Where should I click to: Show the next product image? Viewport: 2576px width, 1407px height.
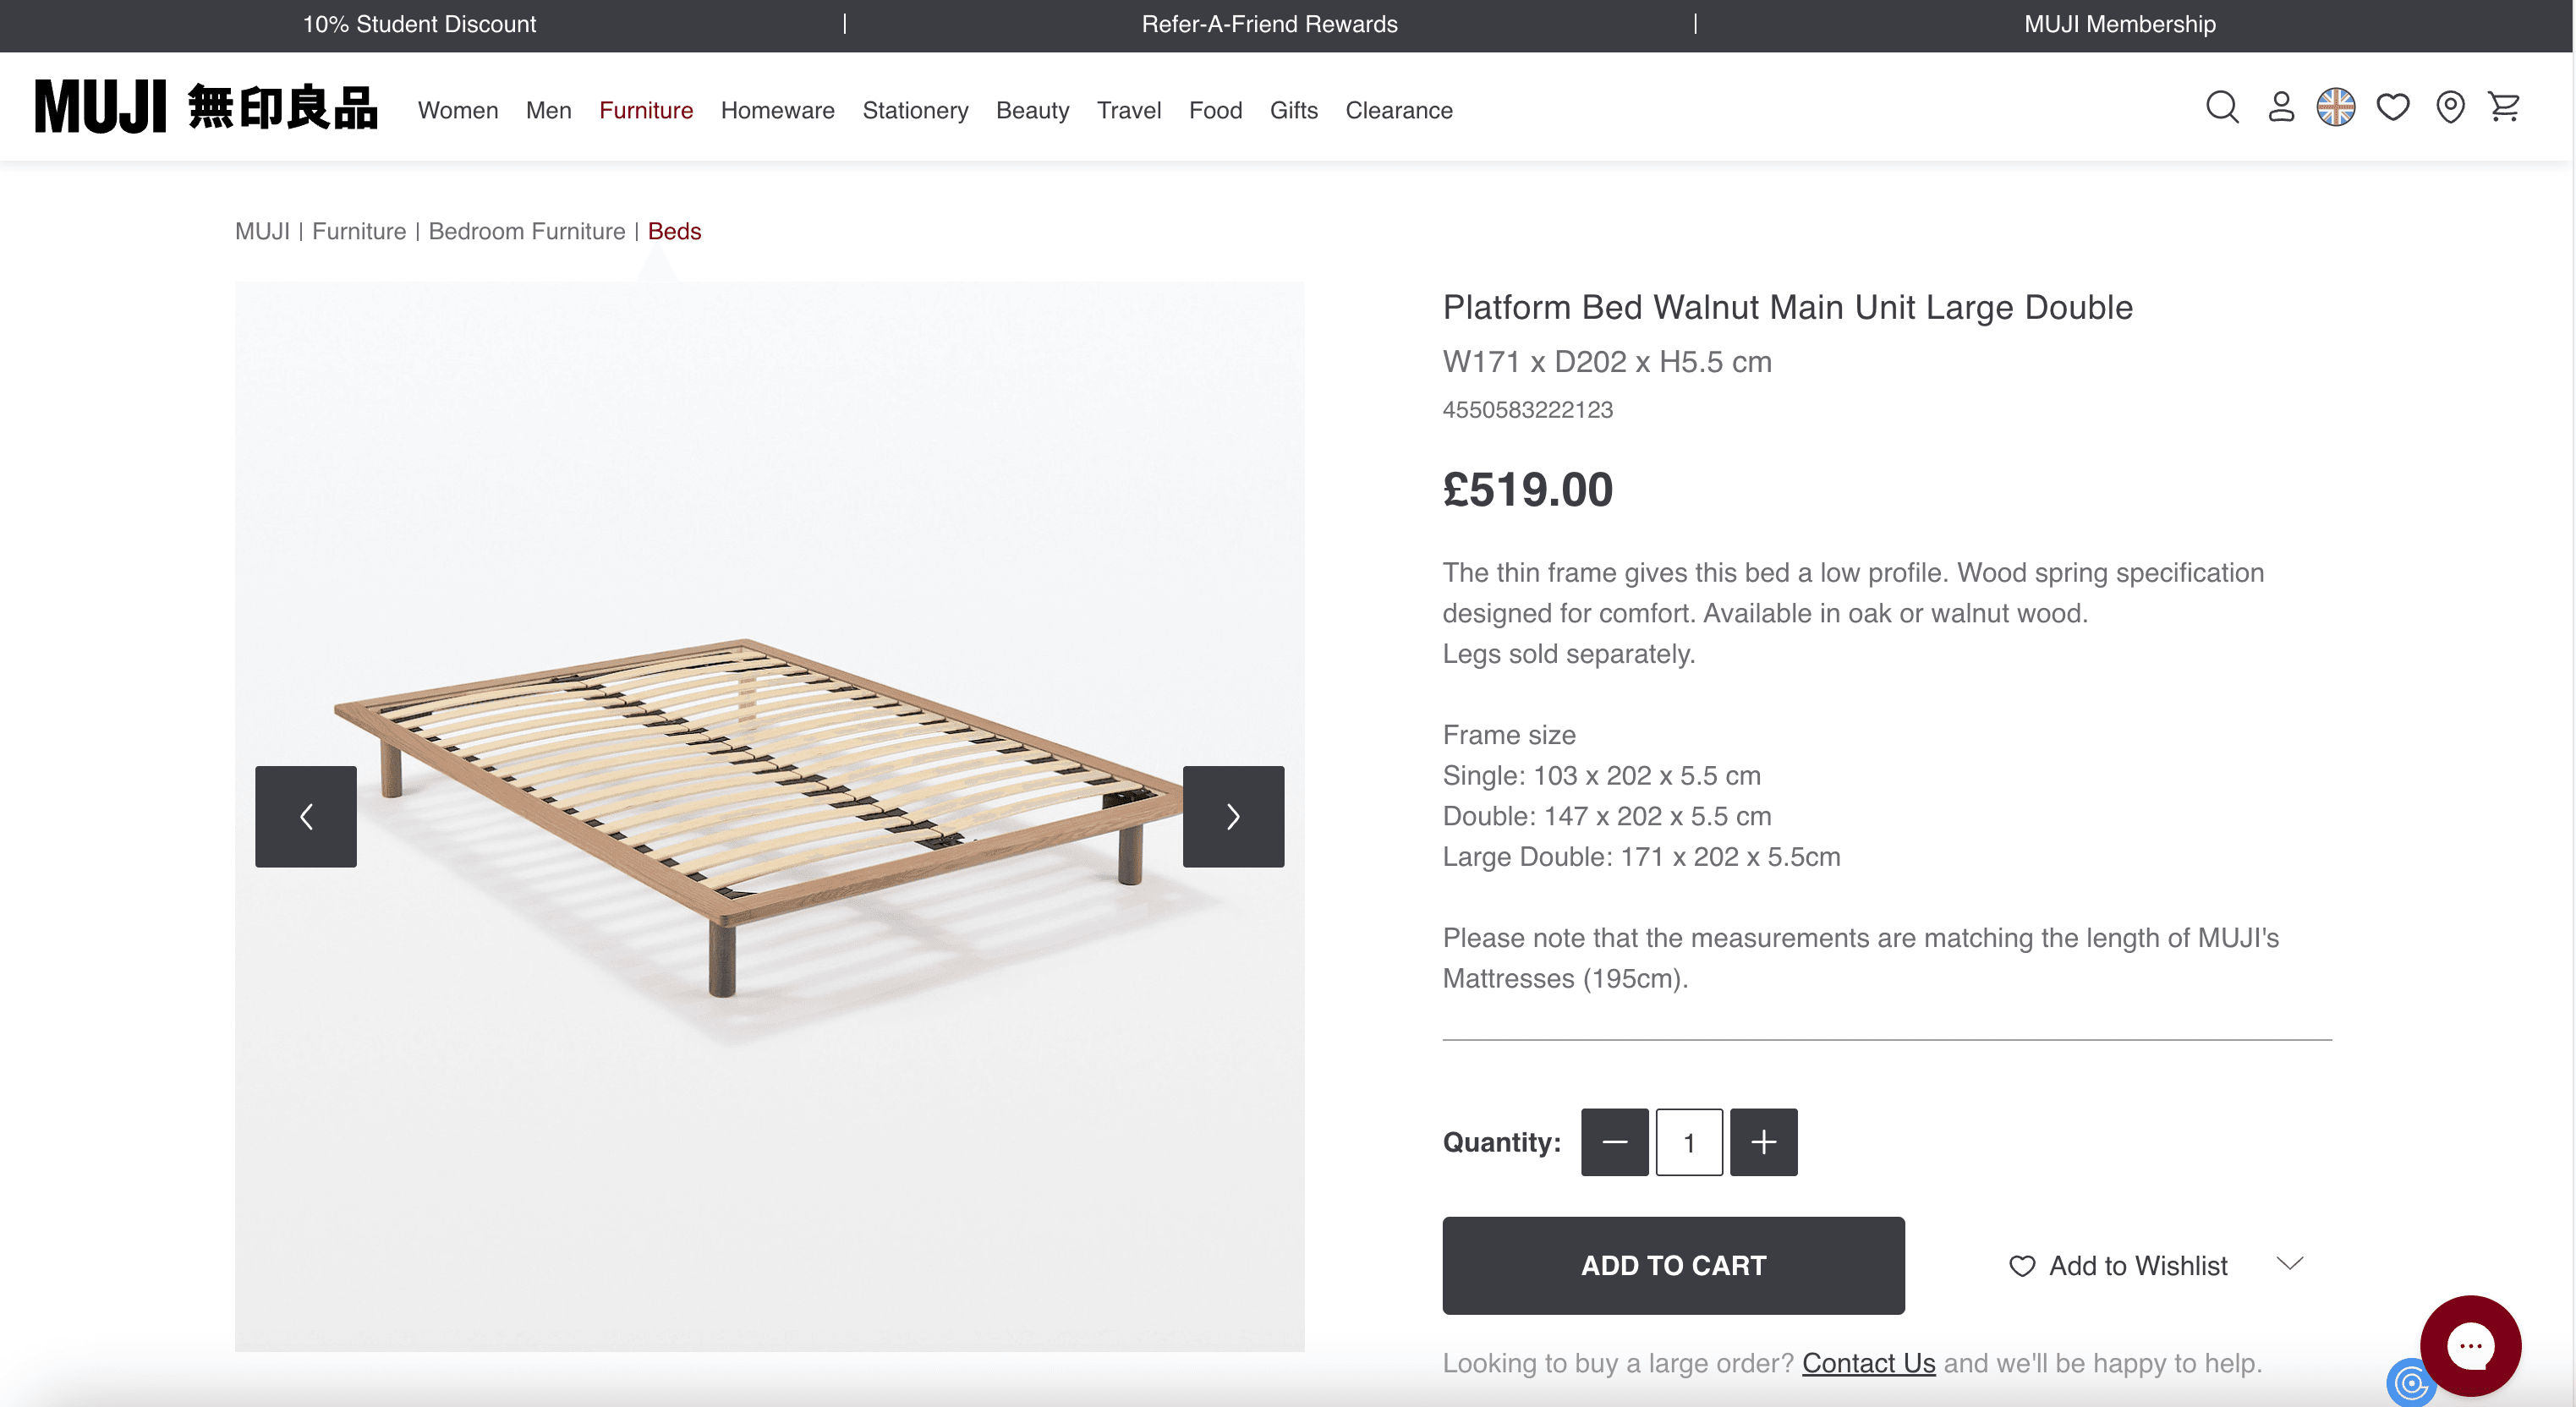1232,816
